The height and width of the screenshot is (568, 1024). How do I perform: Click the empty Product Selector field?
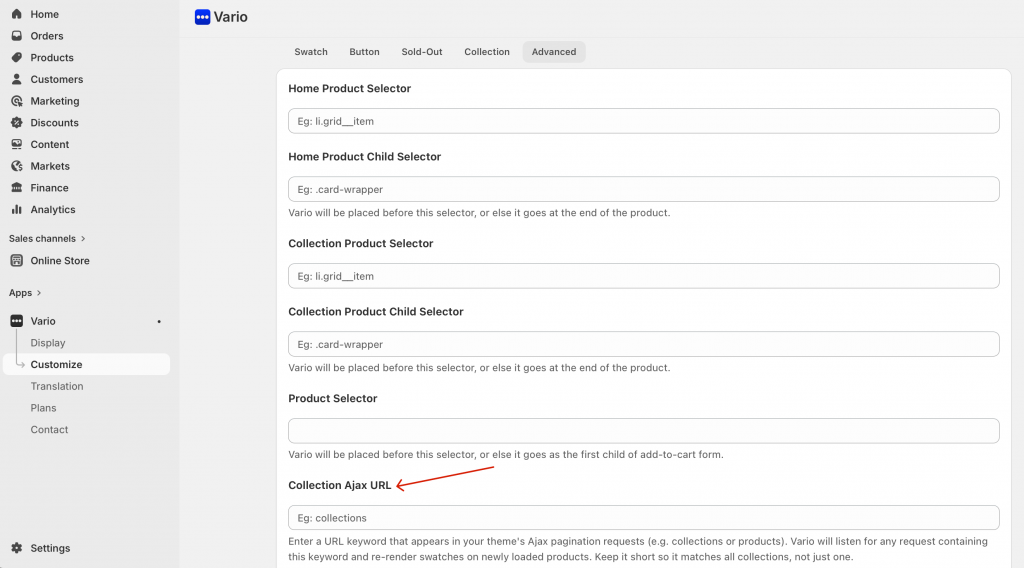point(643,431)
